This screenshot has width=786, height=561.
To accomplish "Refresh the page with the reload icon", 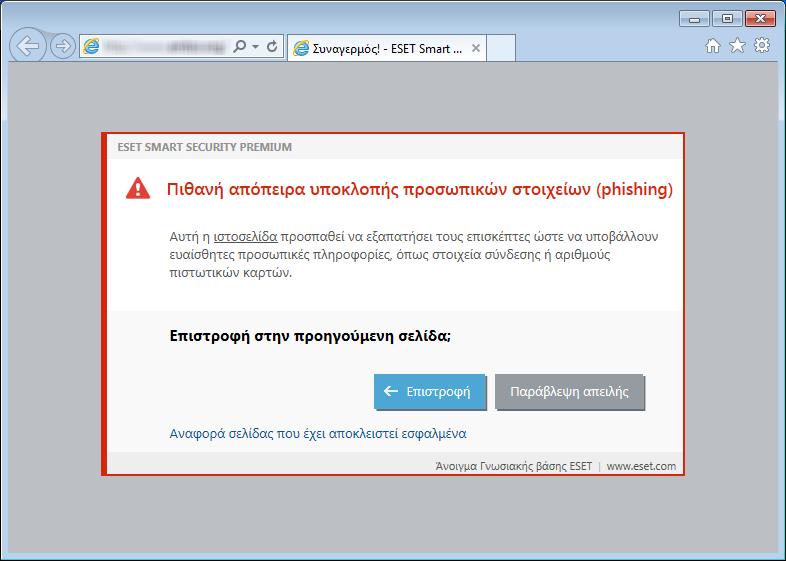I will 272,47.
